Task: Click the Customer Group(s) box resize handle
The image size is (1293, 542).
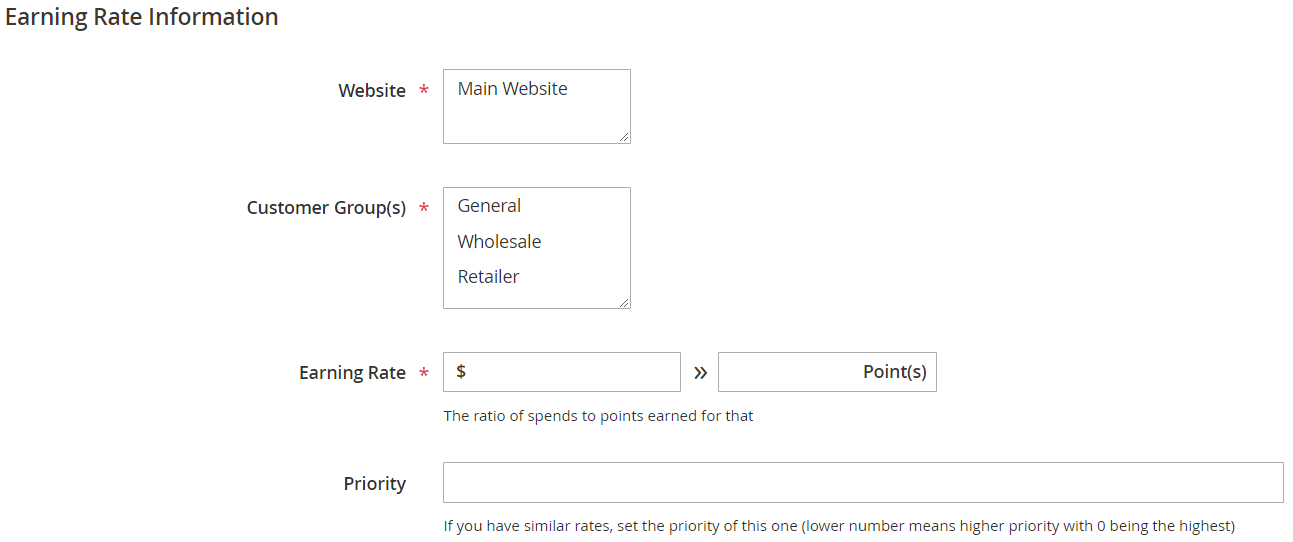Action: tap(624, 302)
